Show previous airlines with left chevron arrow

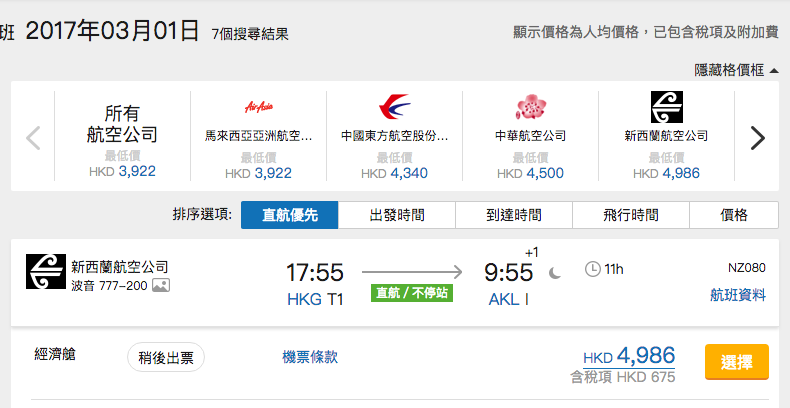click(33, 138)
